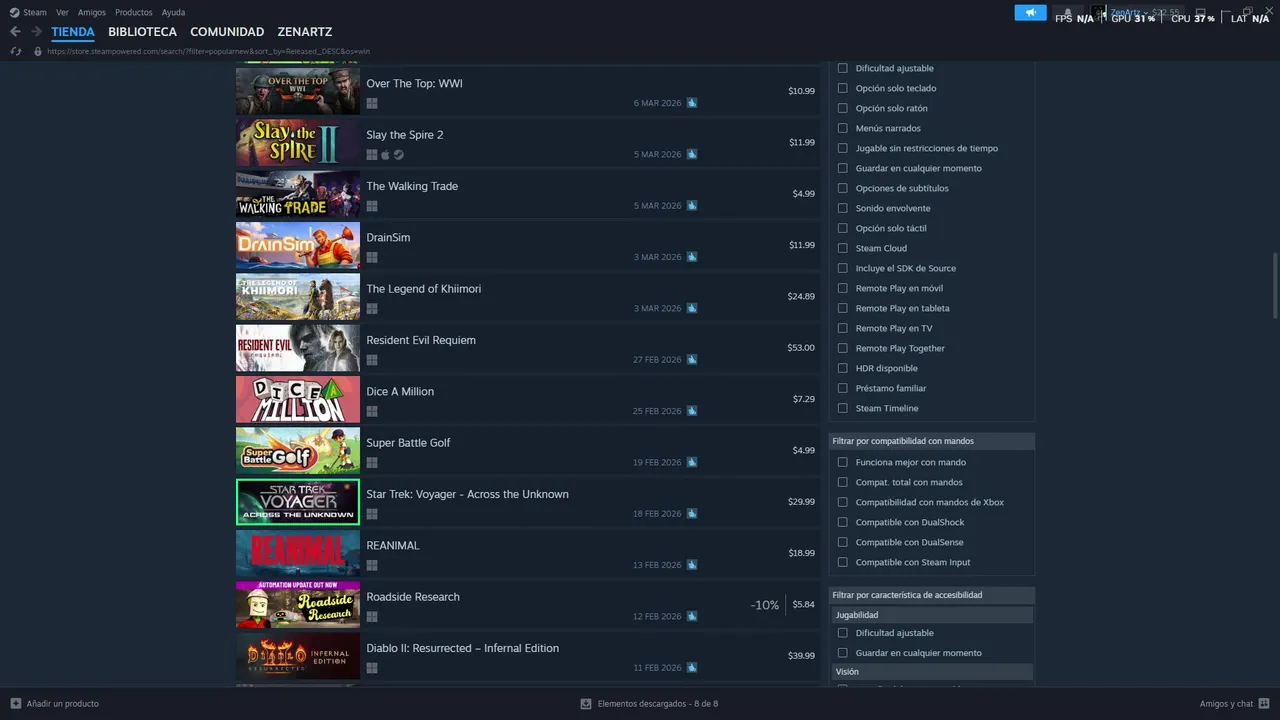Screen dimensions: 1280x720
Task: Click the Windows icon under Over The Top: WWI
Action: click(x=372, y=103)
